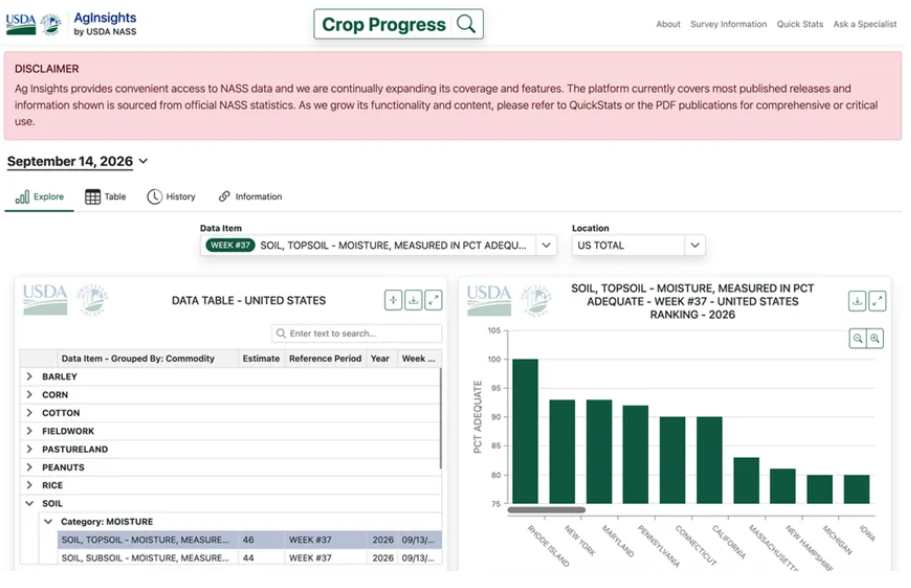Click the Ask a Specialist link
The image size is (911, 588).
pos(865,24)
